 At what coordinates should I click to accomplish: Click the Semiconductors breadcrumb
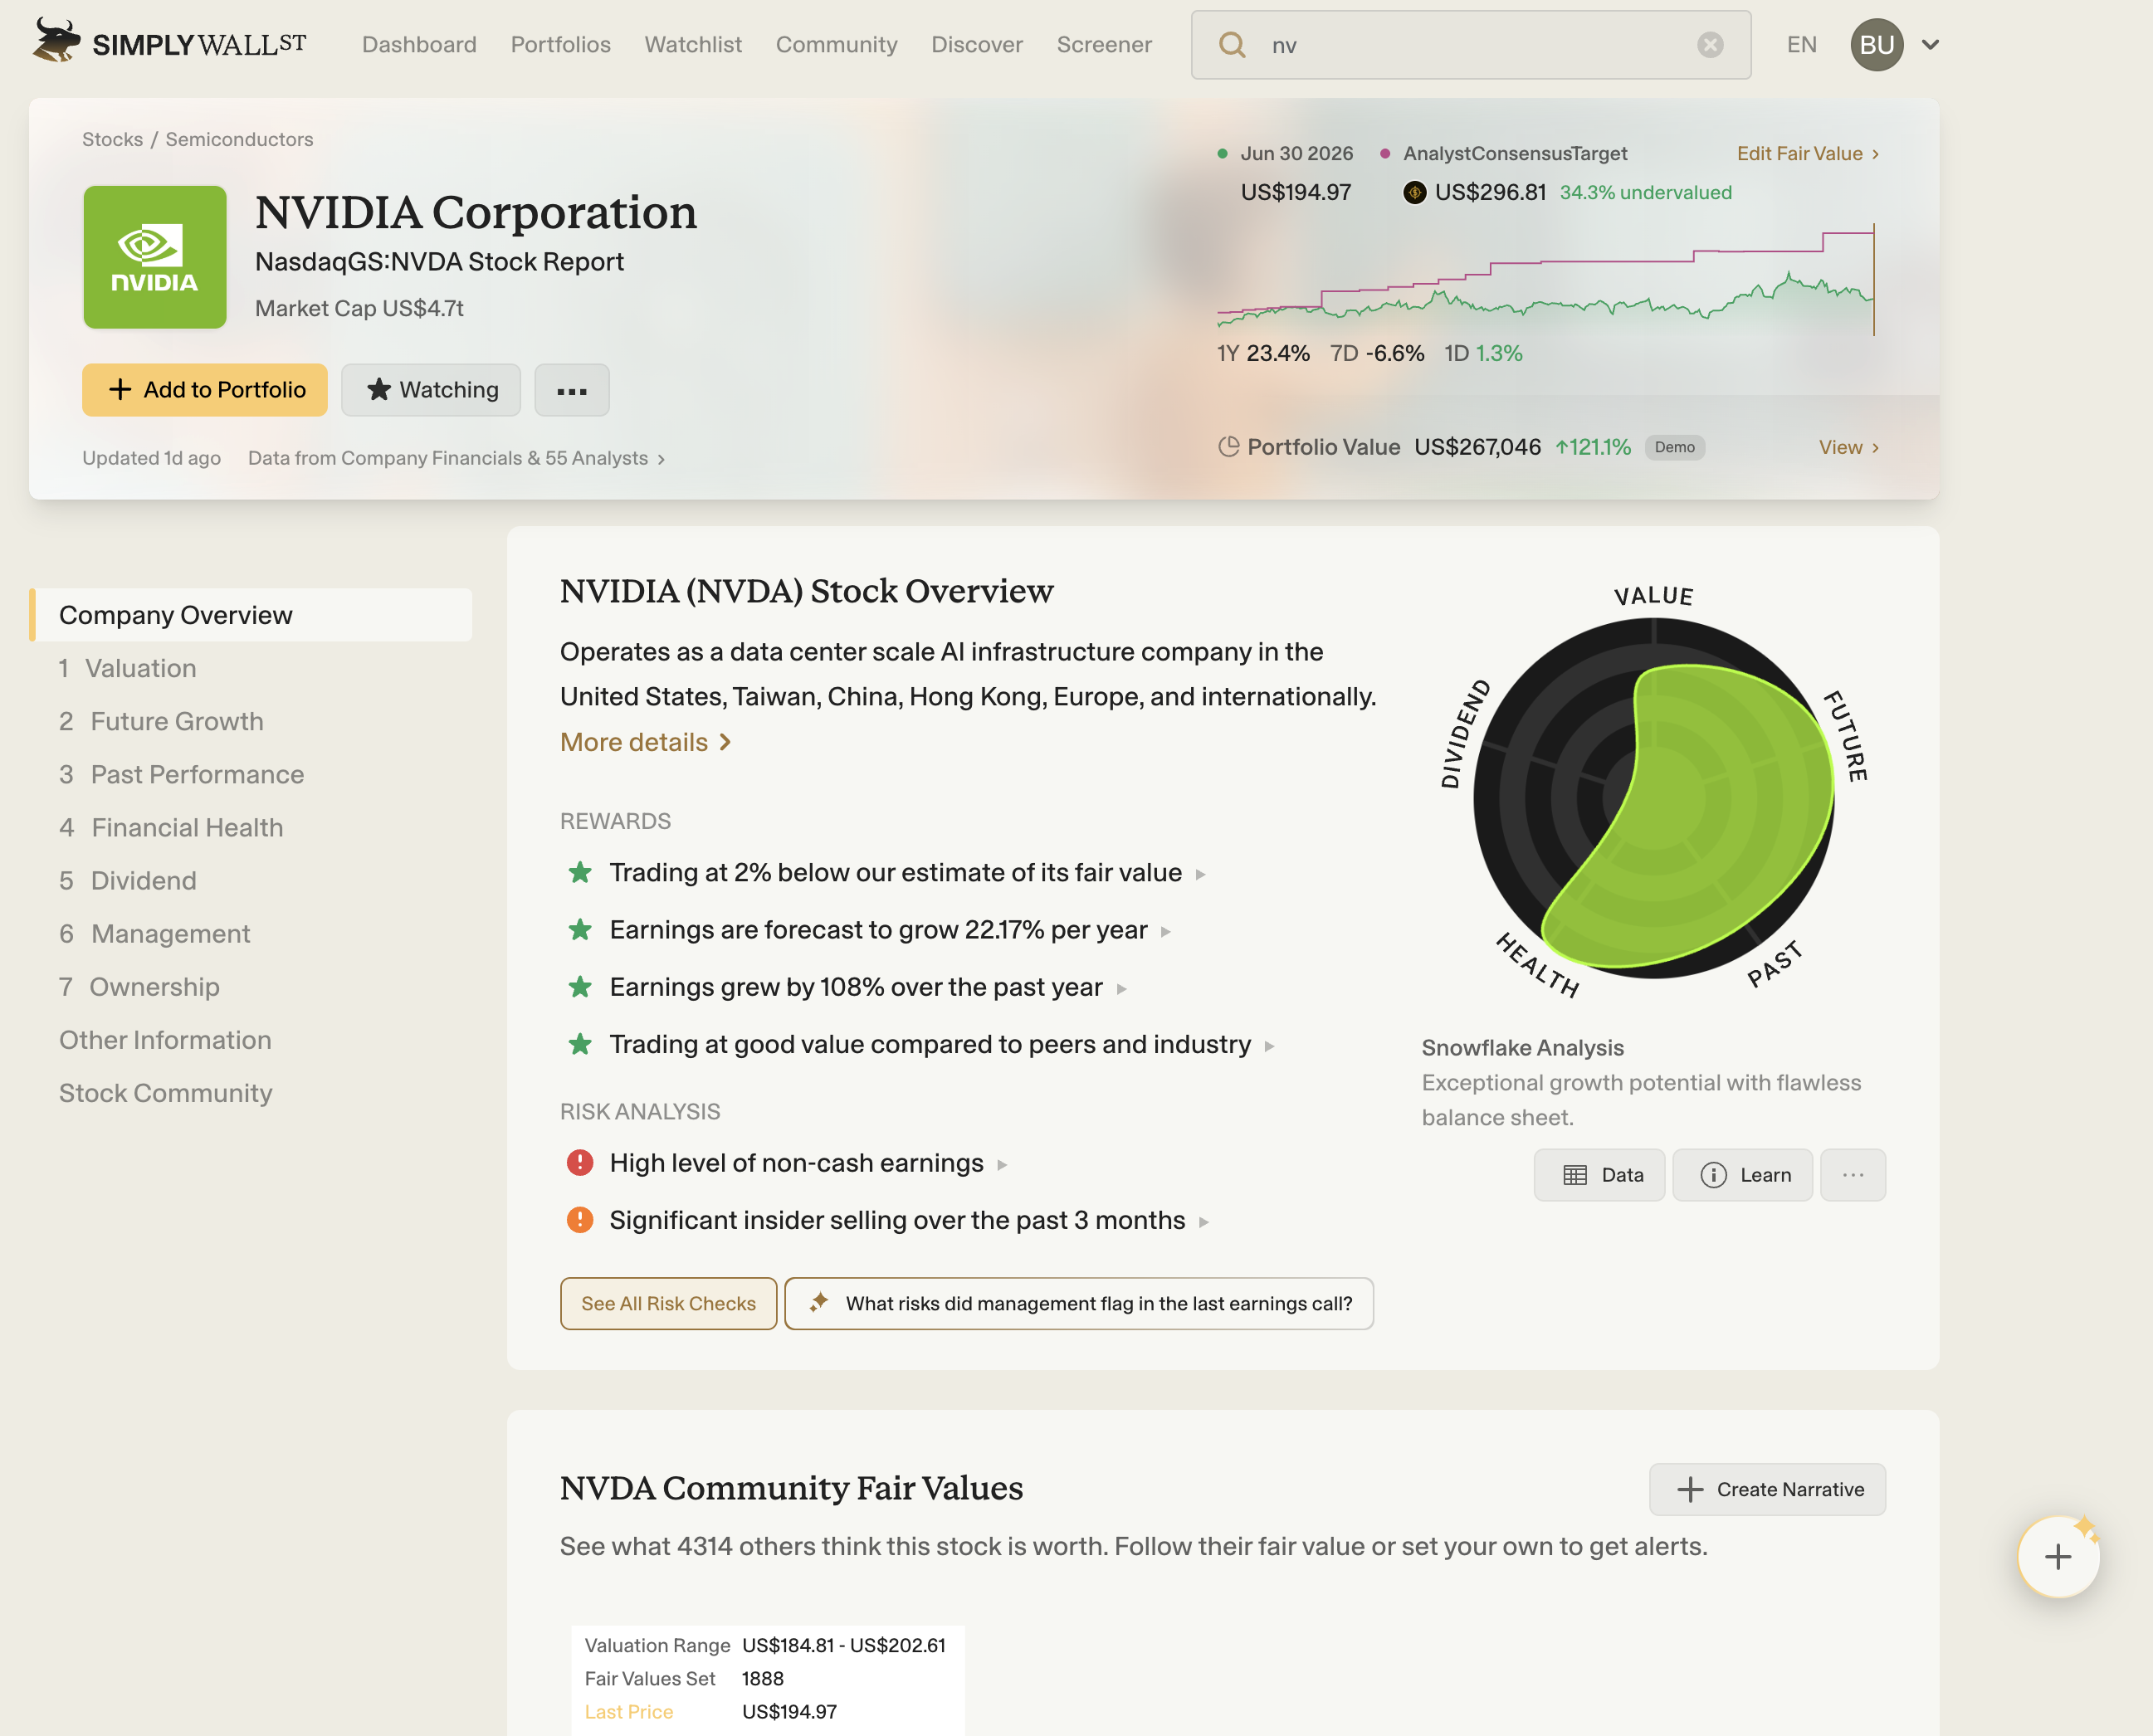pos(239,140)
